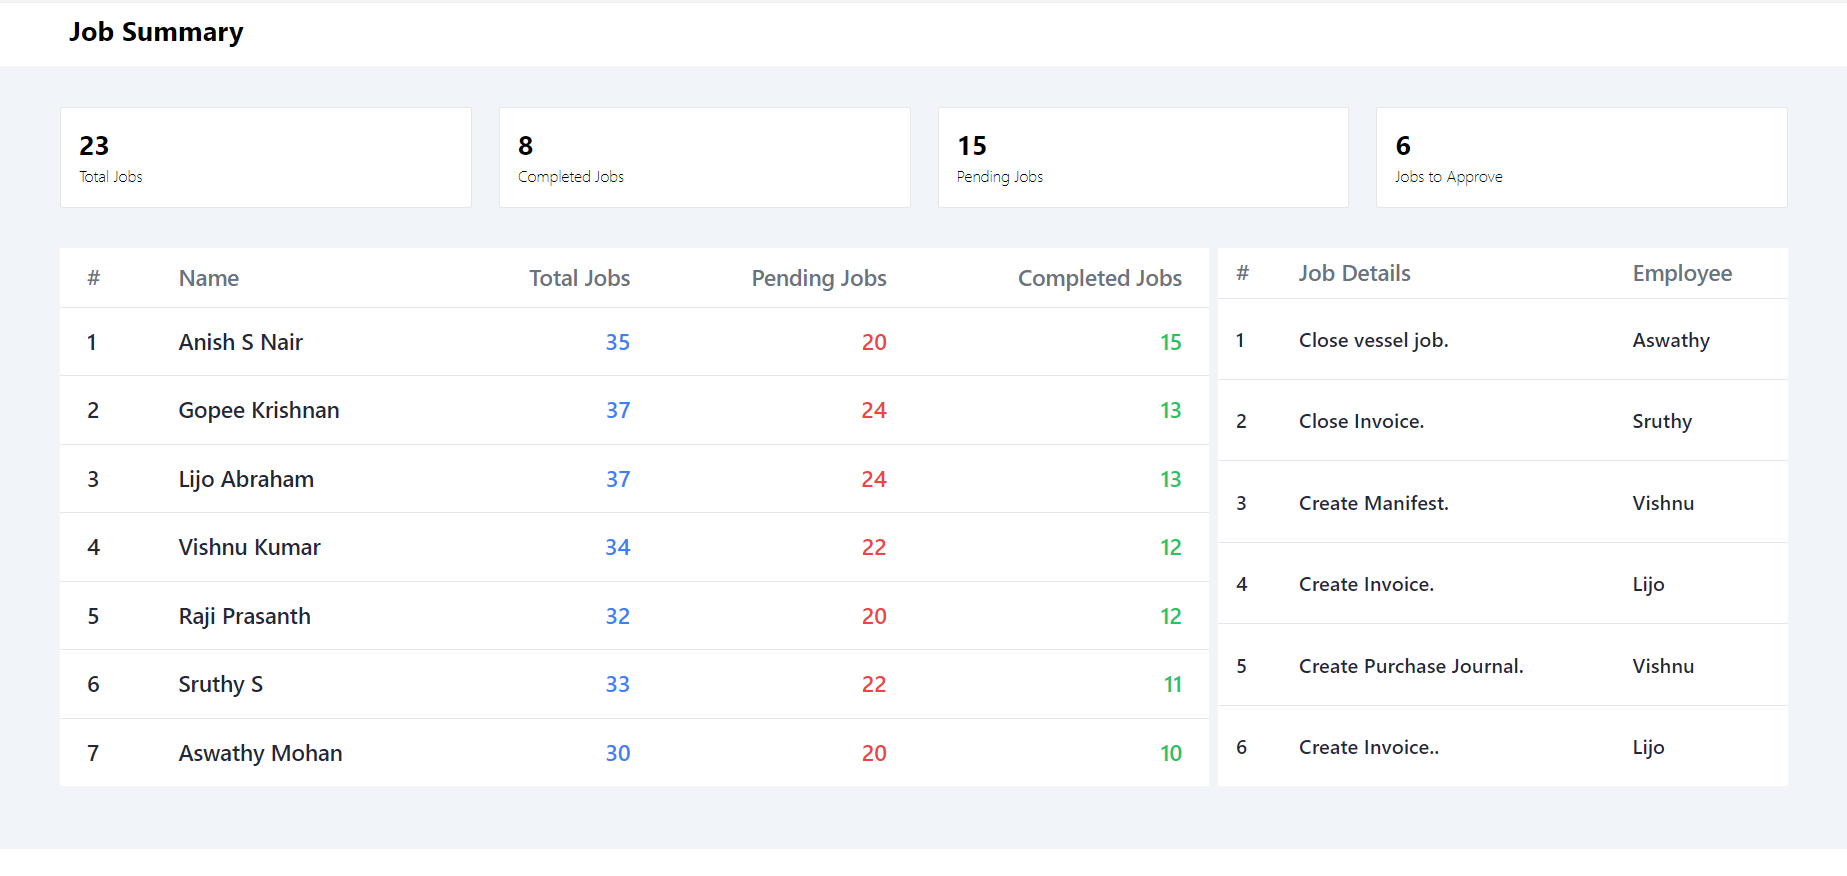Click Anish S Nair's pending jobs 20
Screen dimensions: 1847x876
874,342
